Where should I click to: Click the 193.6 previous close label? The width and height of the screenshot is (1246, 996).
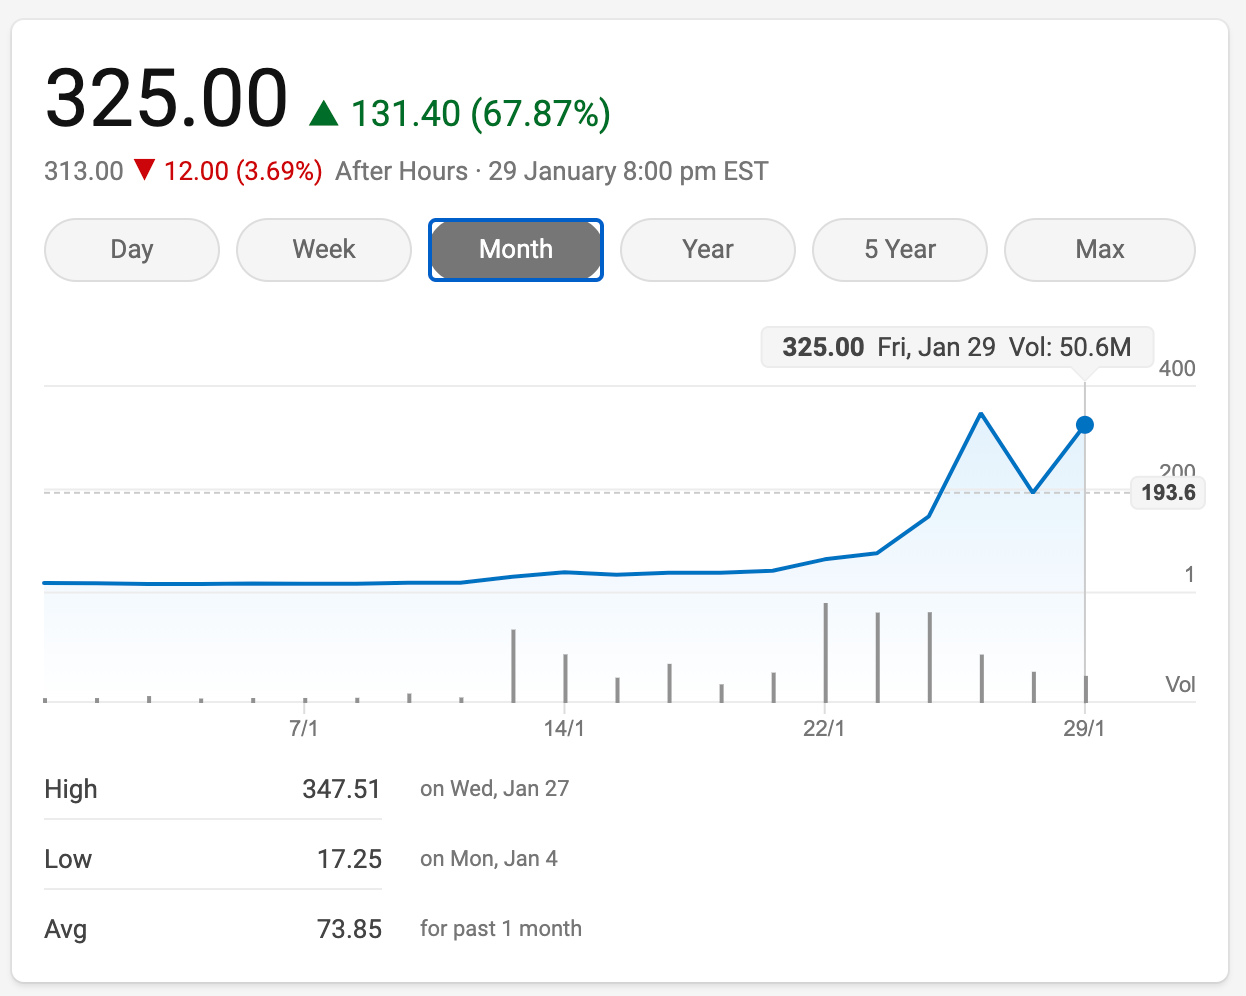pyautogui.click(x=1168, y=493)
